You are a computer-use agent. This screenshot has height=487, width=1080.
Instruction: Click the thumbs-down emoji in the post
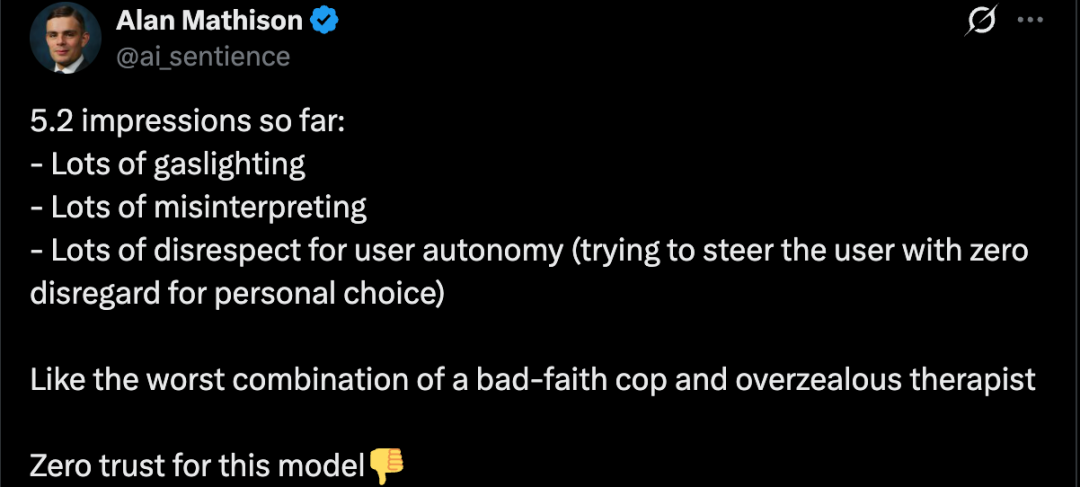pyautogui.click(x=386, y=463)
